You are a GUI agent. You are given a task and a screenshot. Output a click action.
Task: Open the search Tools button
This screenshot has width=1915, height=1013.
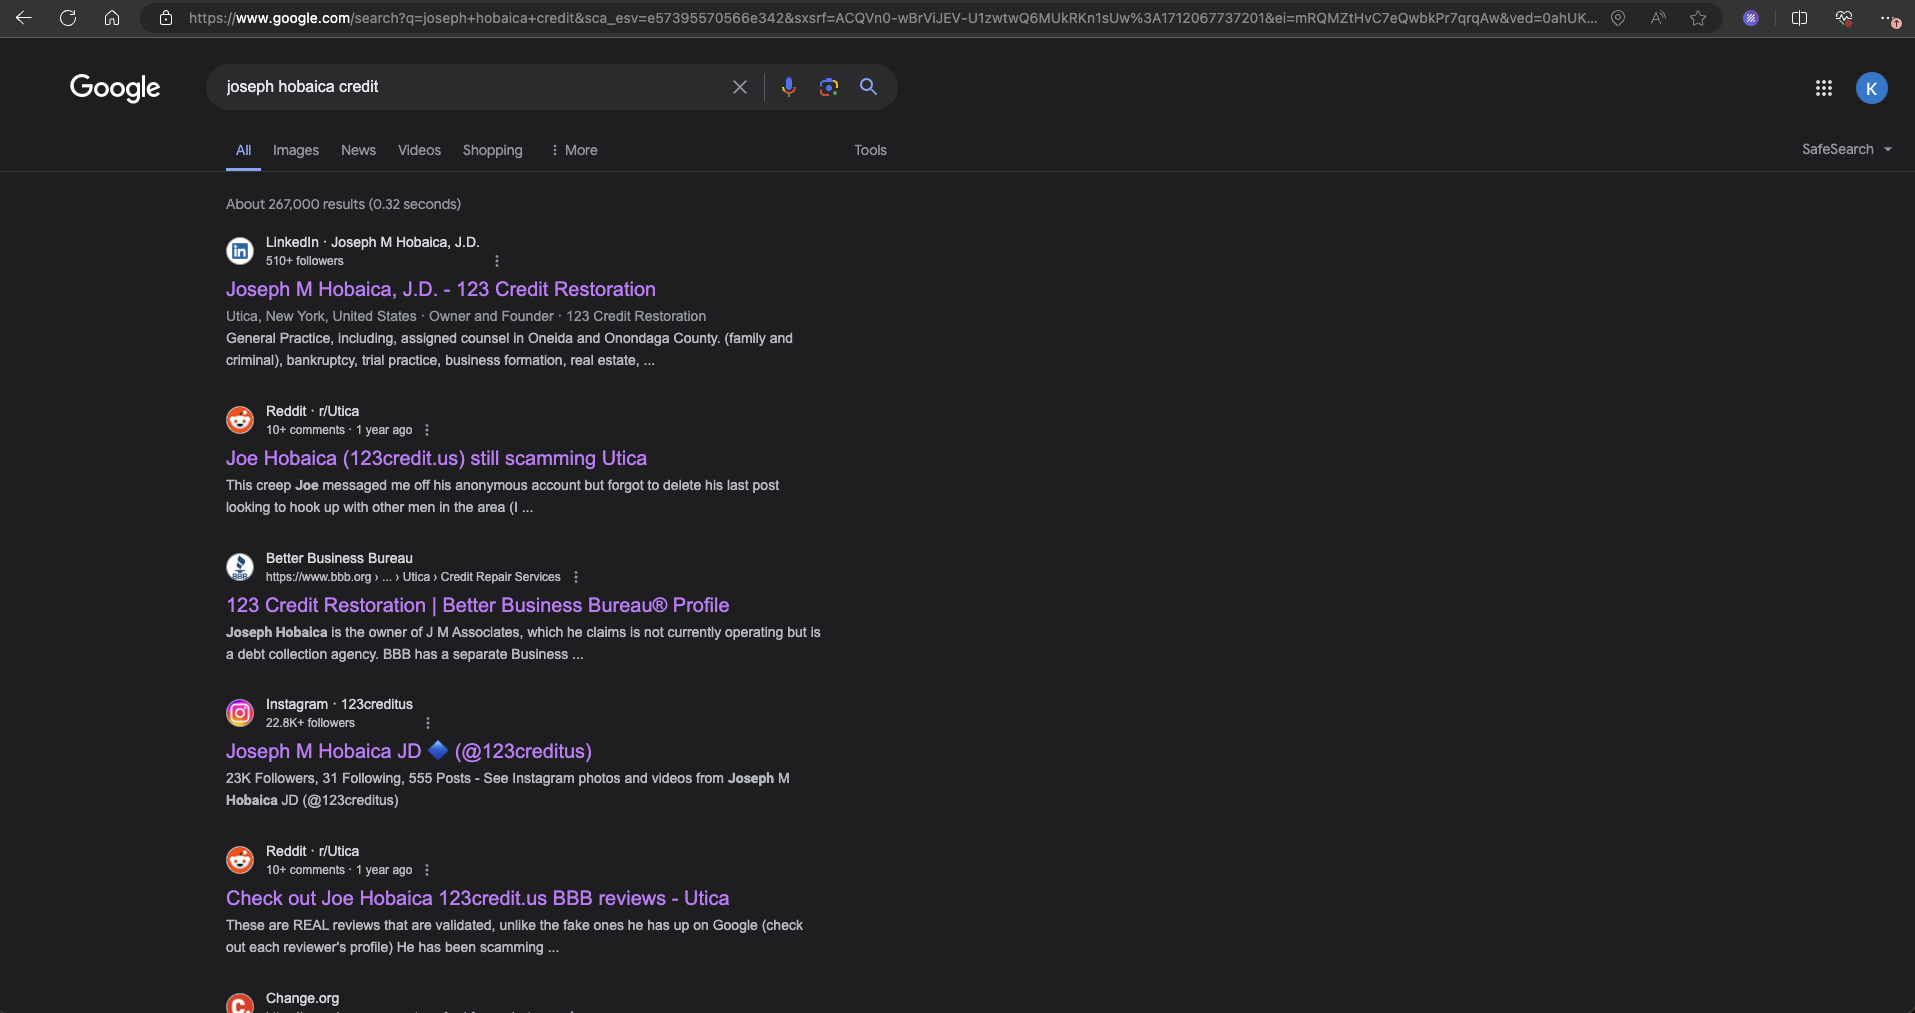click(x=870, y=150)
